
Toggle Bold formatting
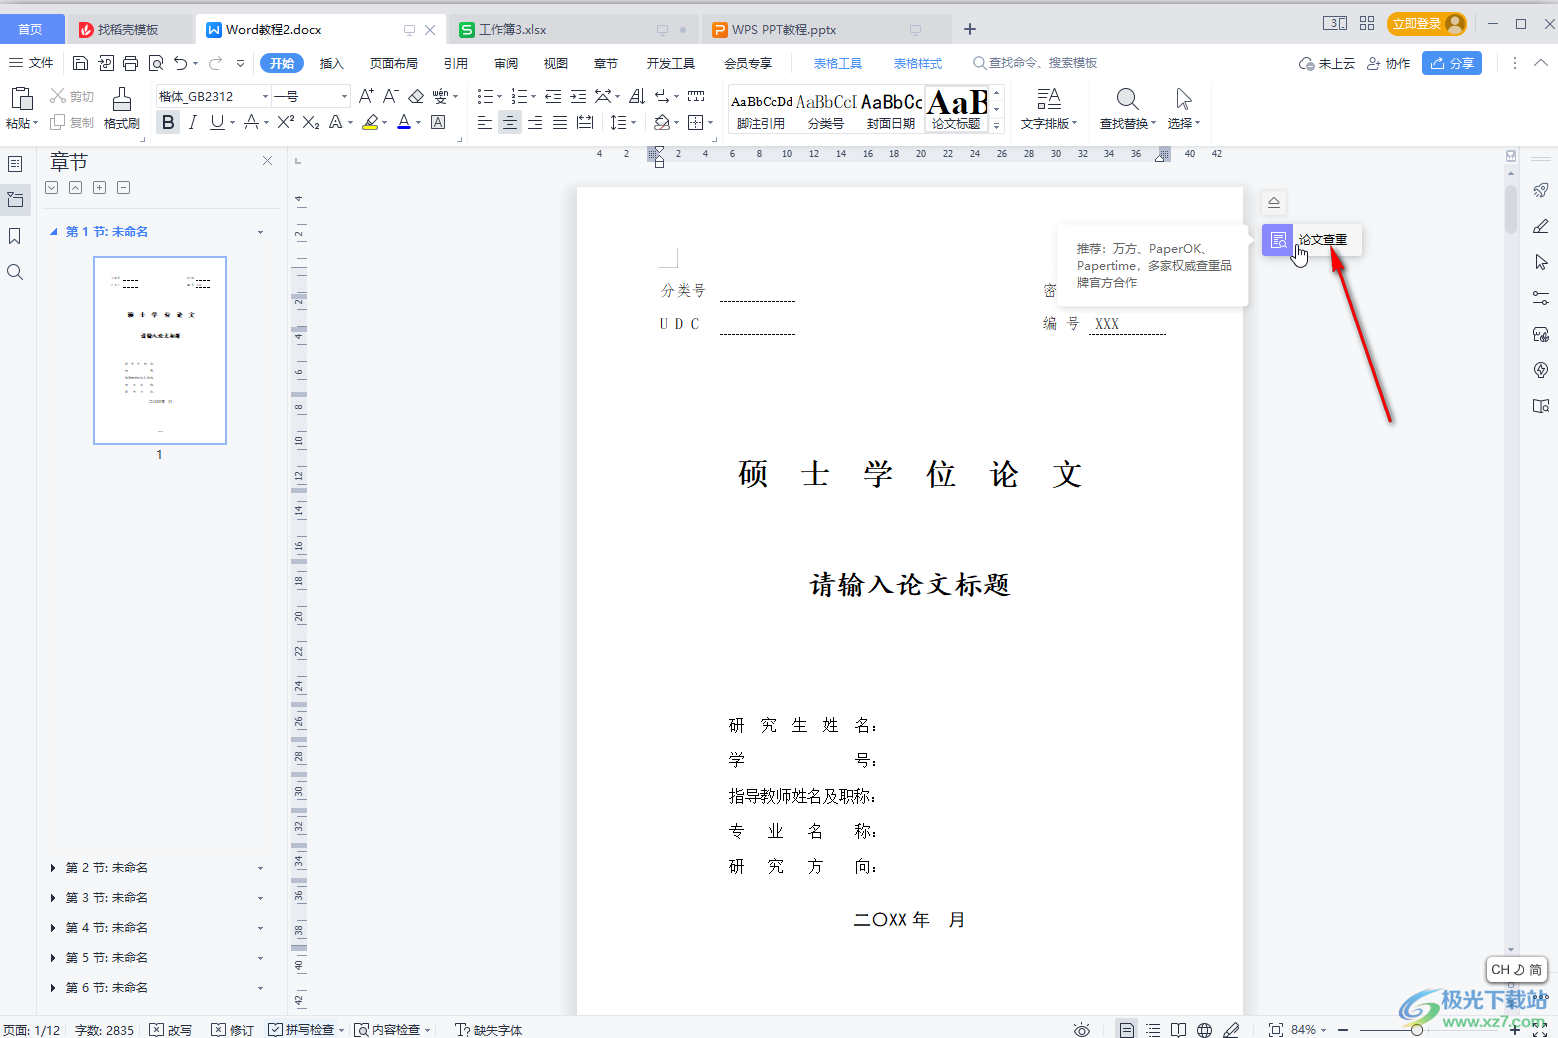point(168,122)
